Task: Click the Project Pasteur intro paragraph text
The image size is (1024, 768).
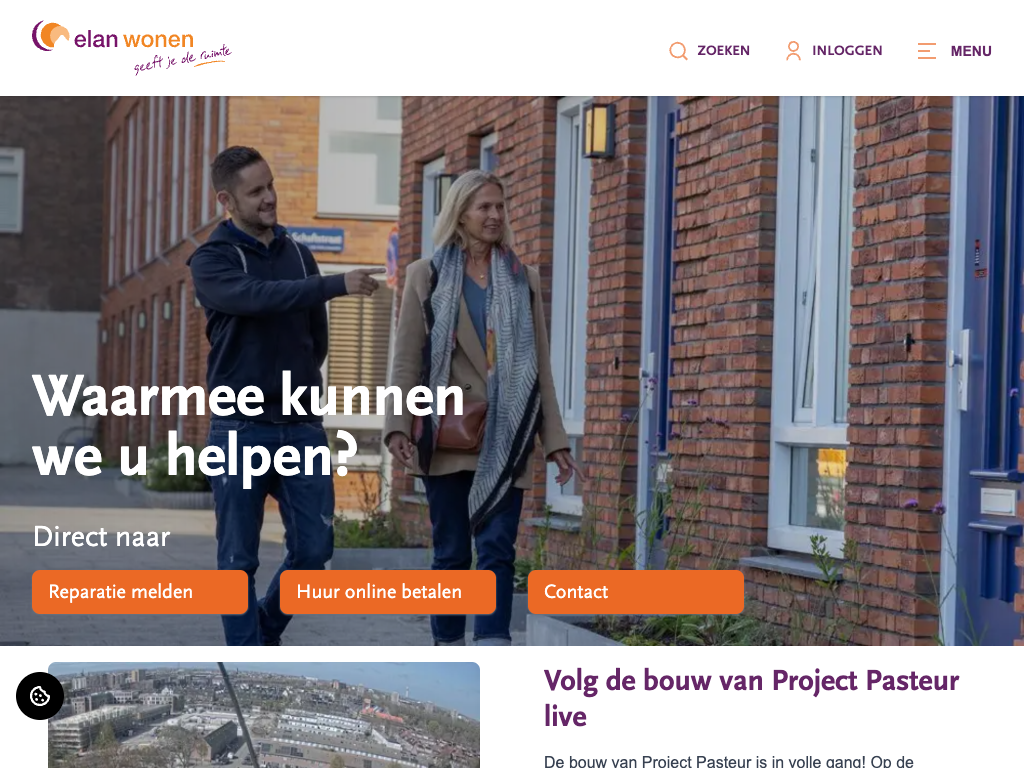Action: pos(729,761)
